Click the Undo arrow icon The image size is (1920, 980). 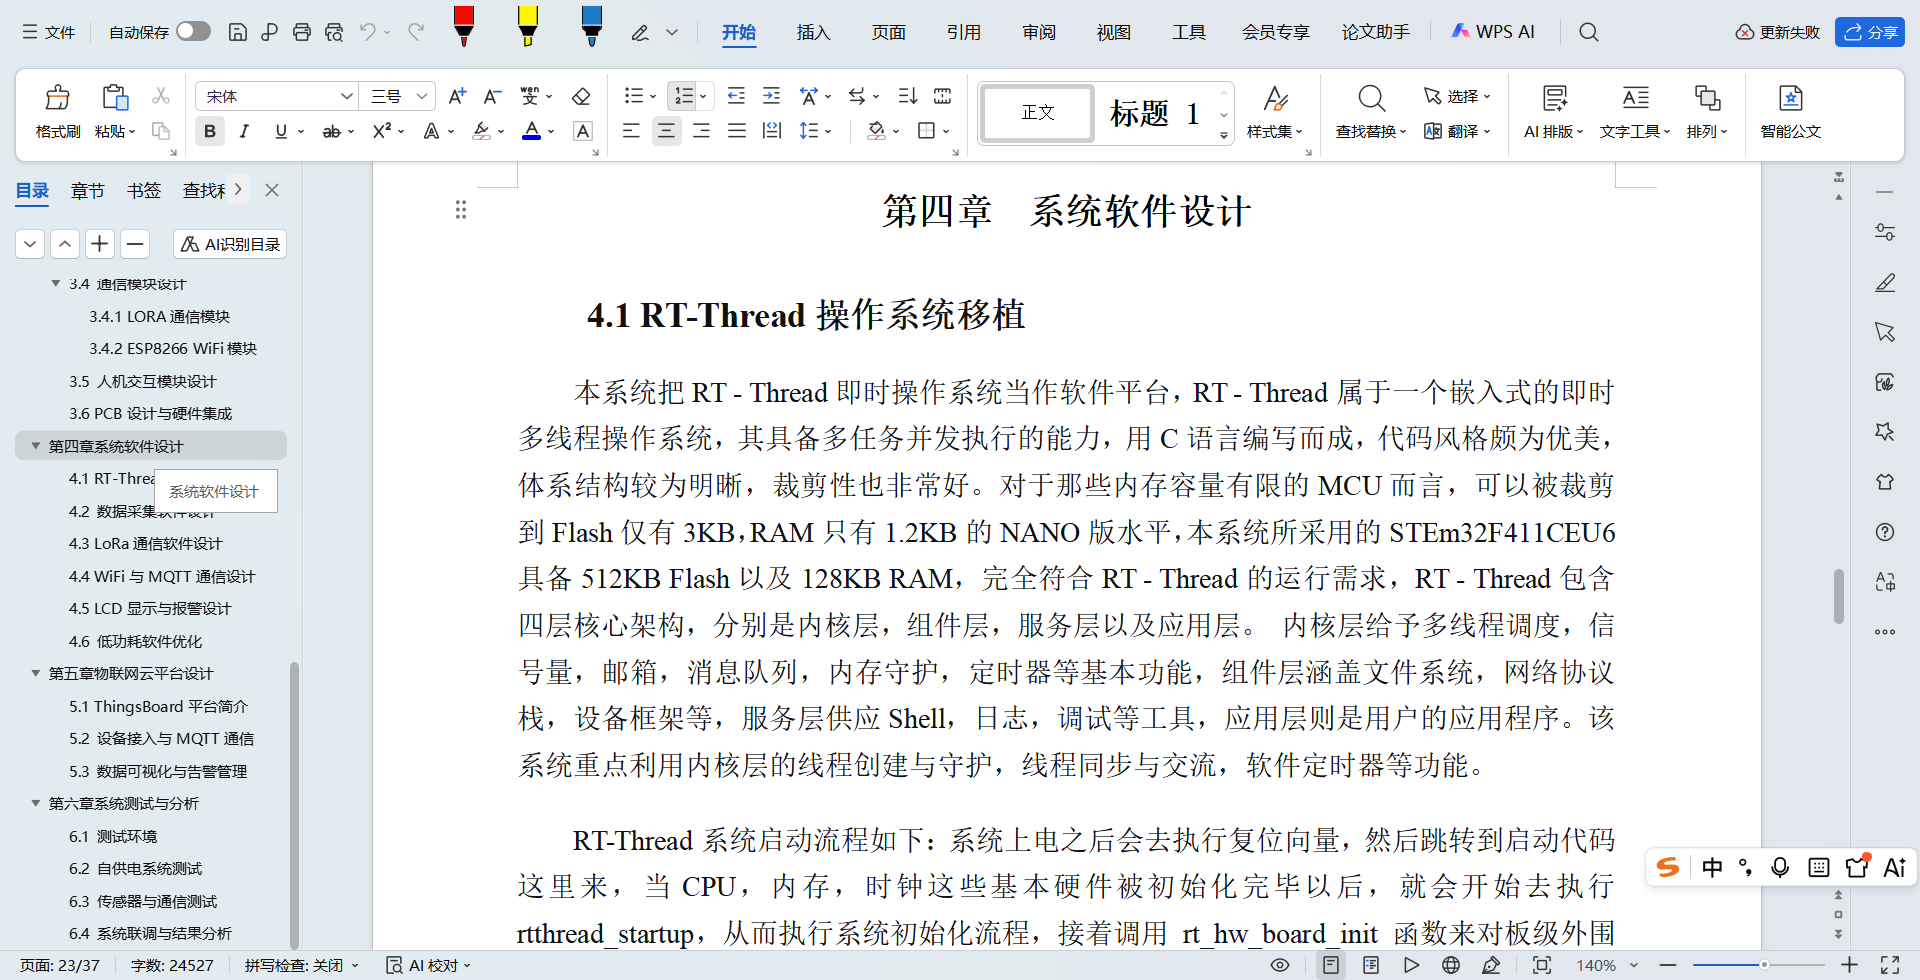[x=367, y=32]
